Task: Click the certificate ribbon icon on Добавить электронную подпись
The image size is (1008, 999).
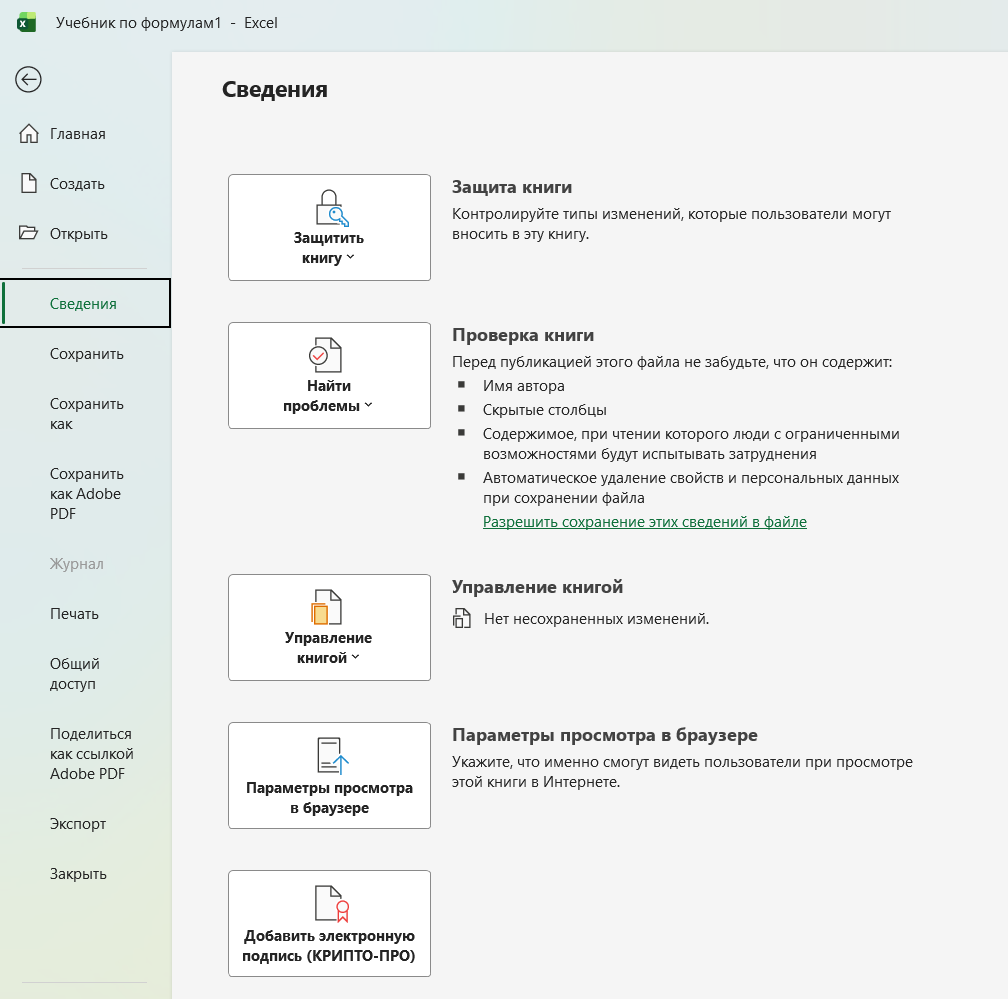Action: pyautogui.click(x=332, y=904)
